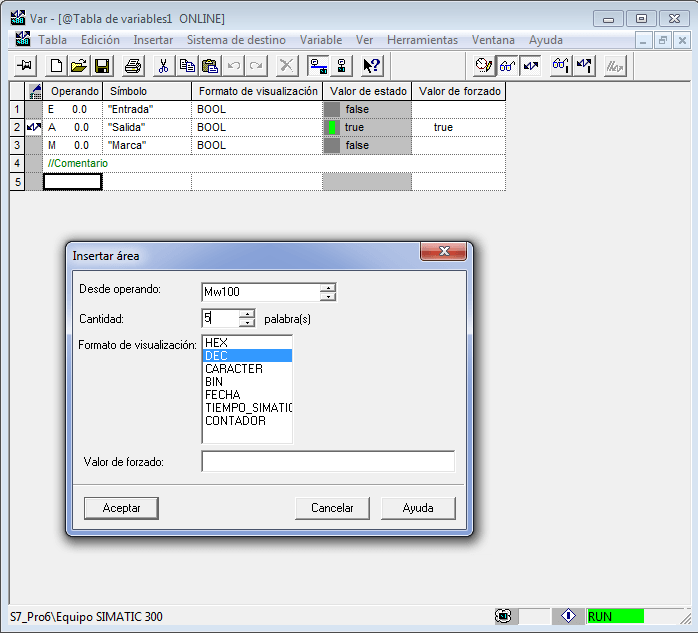Click empty operand cell in row 5
Screen dimensions: 698x635
pyautogui.click(x=73, y=182)
